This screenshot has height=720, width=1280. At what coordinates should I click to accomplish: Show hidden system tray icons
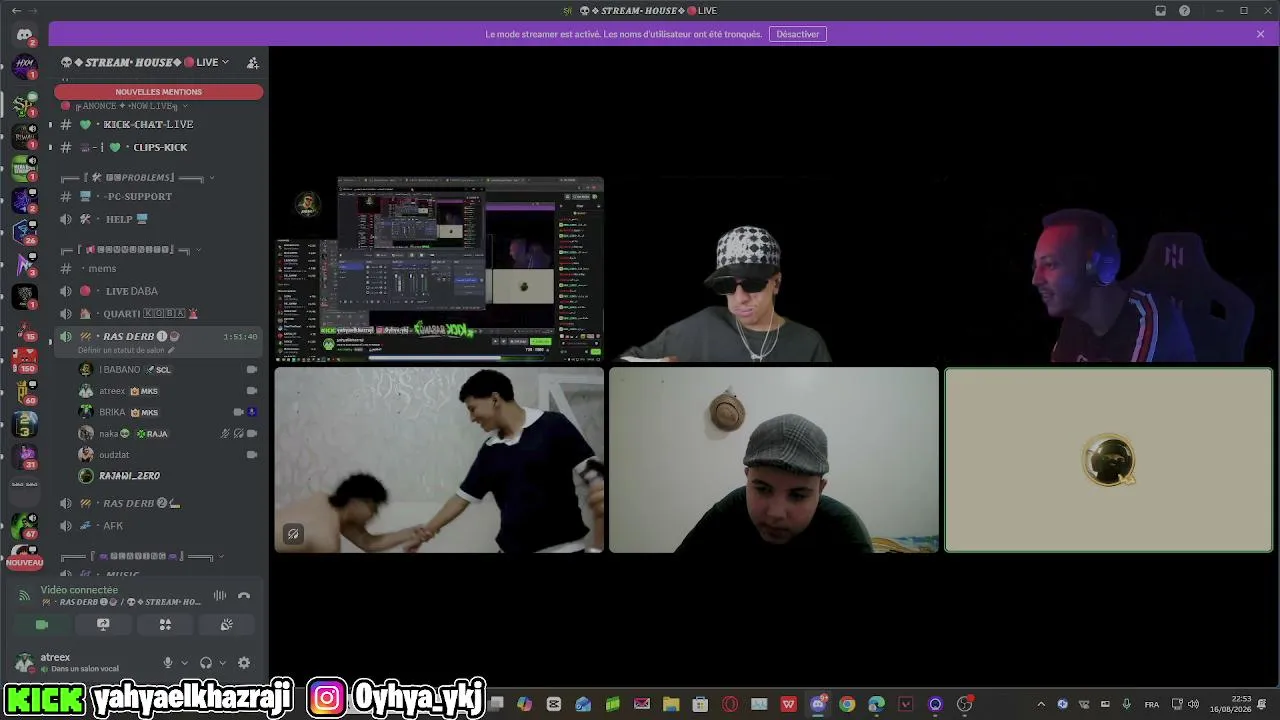point(1041,704)
